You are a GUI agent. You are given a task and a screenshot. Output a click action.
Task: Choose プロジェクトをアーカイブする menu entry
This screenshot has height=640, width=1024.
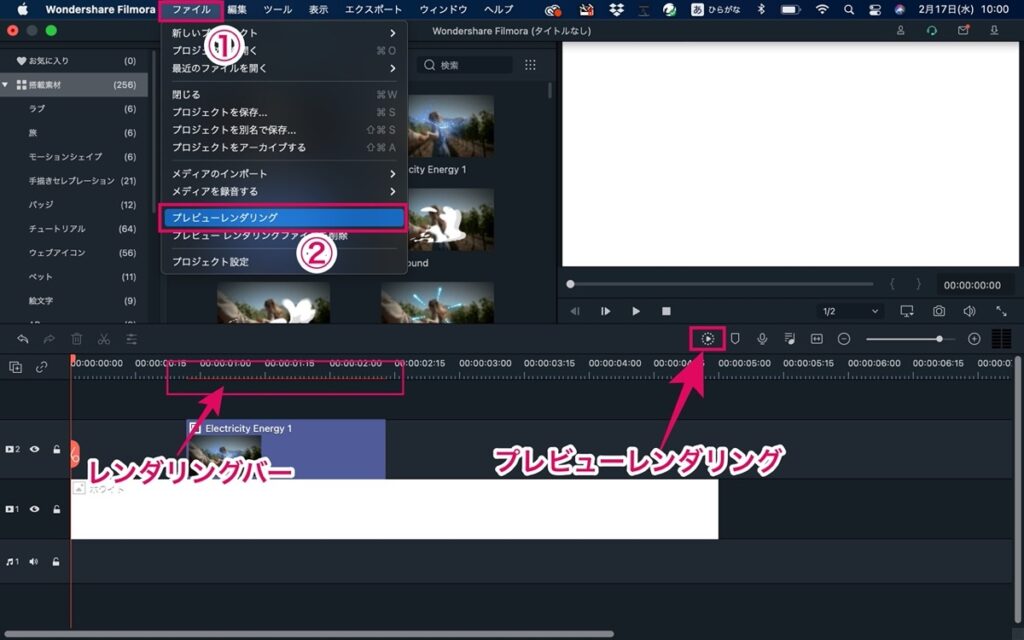283,148
